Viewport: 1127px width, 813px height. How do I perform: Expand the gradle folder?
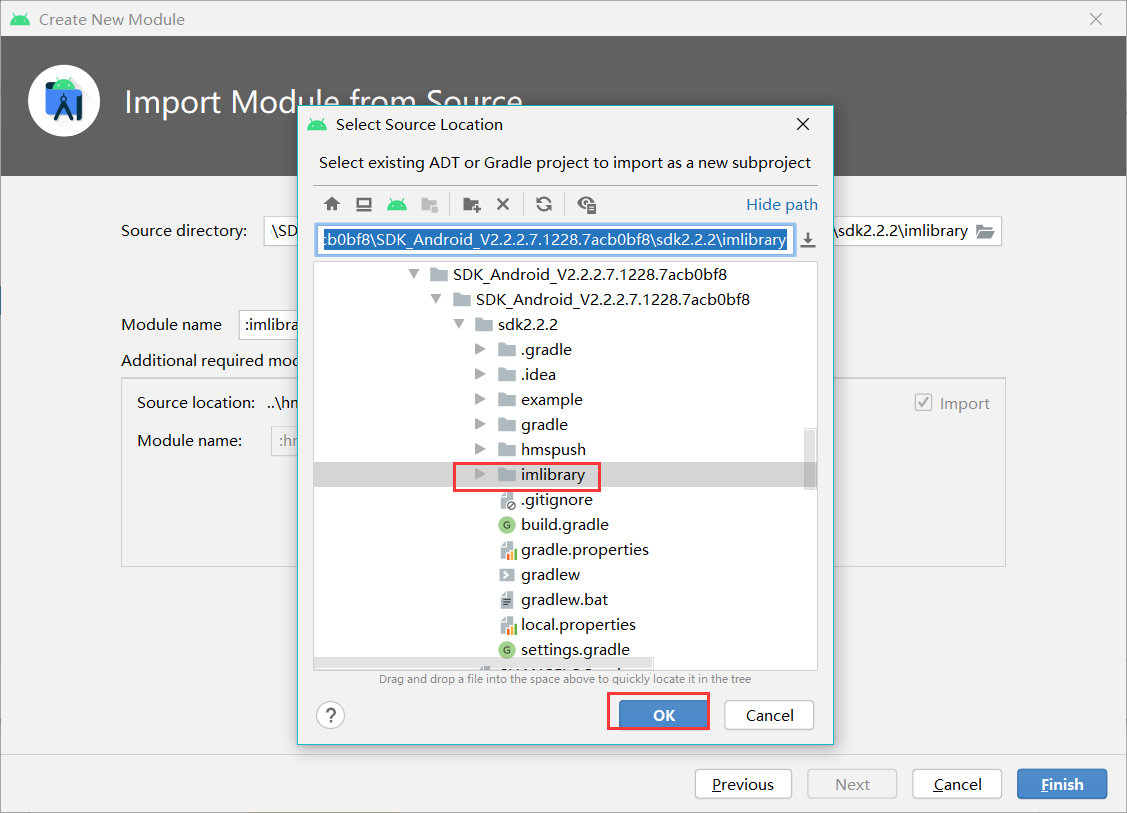(x=480, y=424)
